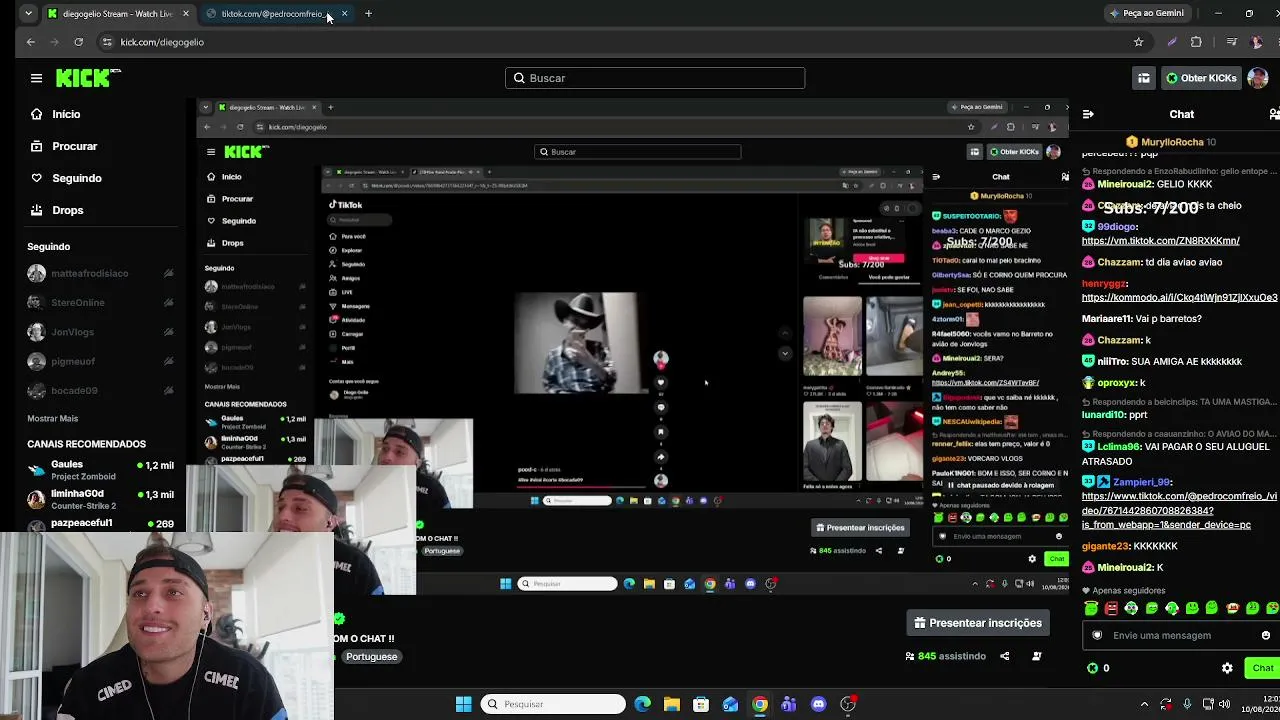View site information icon in address bar
This screenshot has width=1280, height=720.
coord(107,42)
